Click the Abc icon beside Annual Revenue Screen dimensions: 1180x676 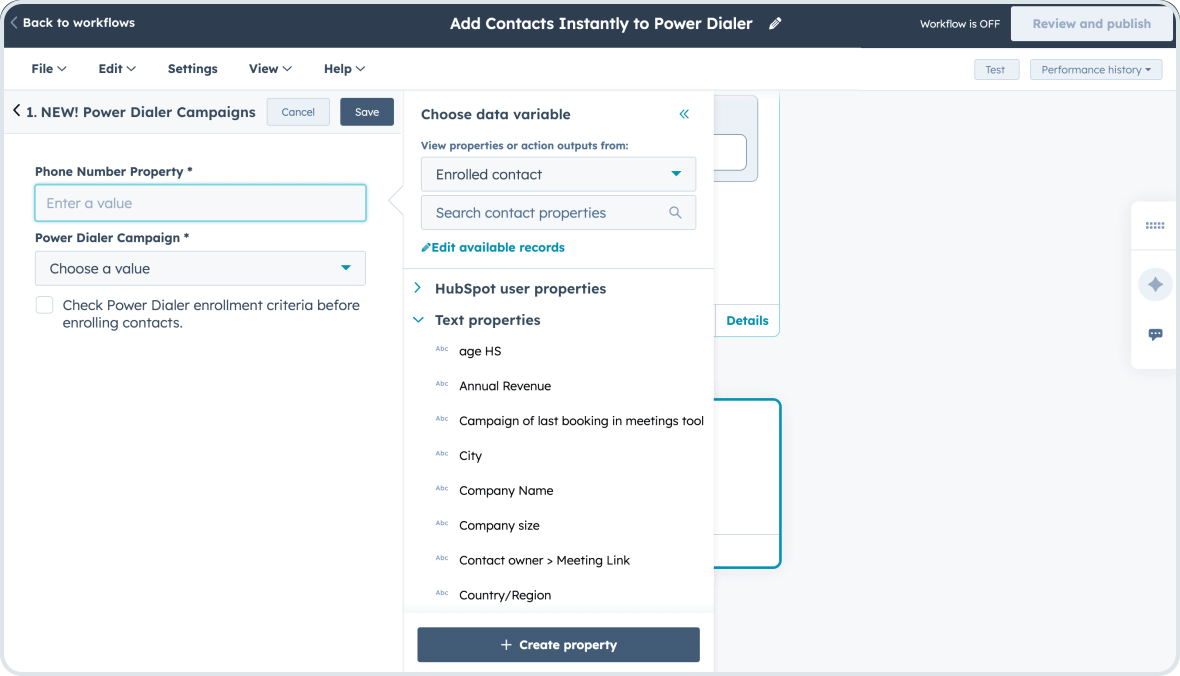coord(442,385)
